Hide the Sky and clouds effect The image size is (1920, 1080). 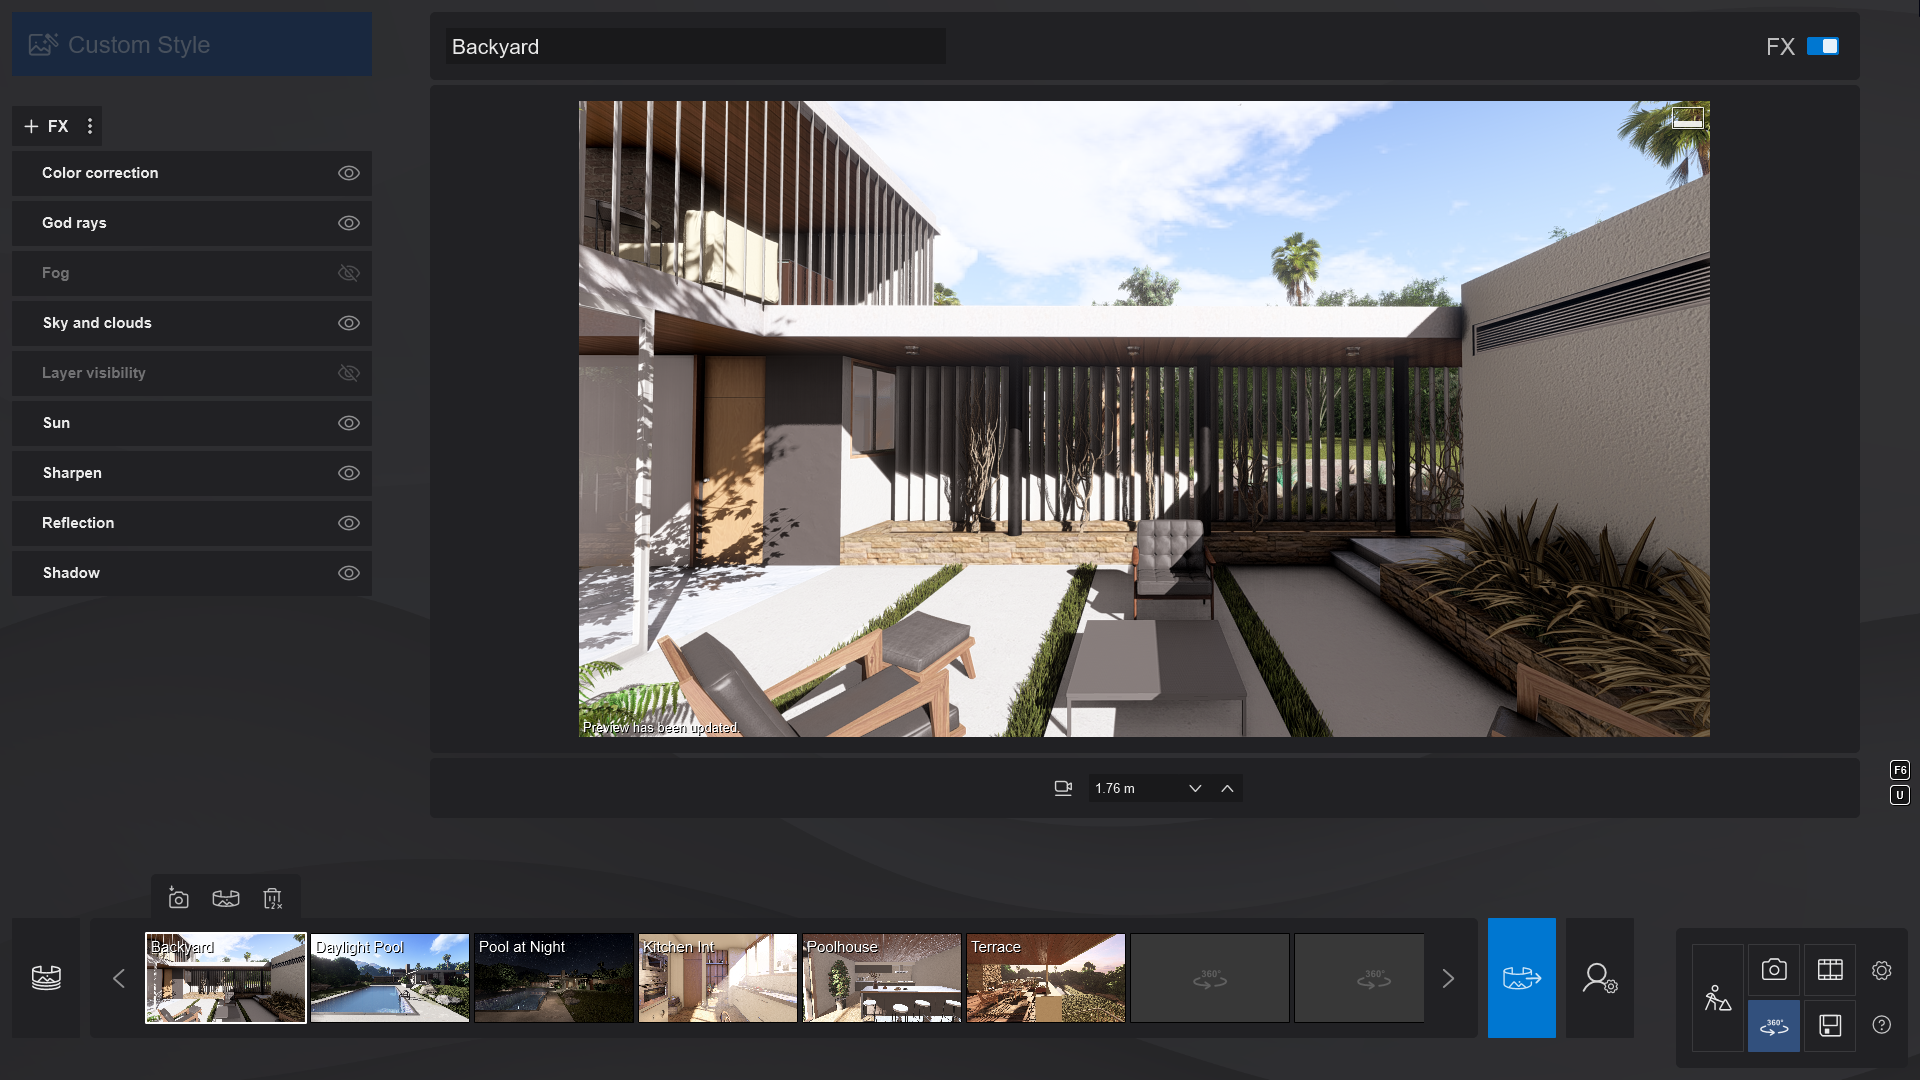click(348, 323)
